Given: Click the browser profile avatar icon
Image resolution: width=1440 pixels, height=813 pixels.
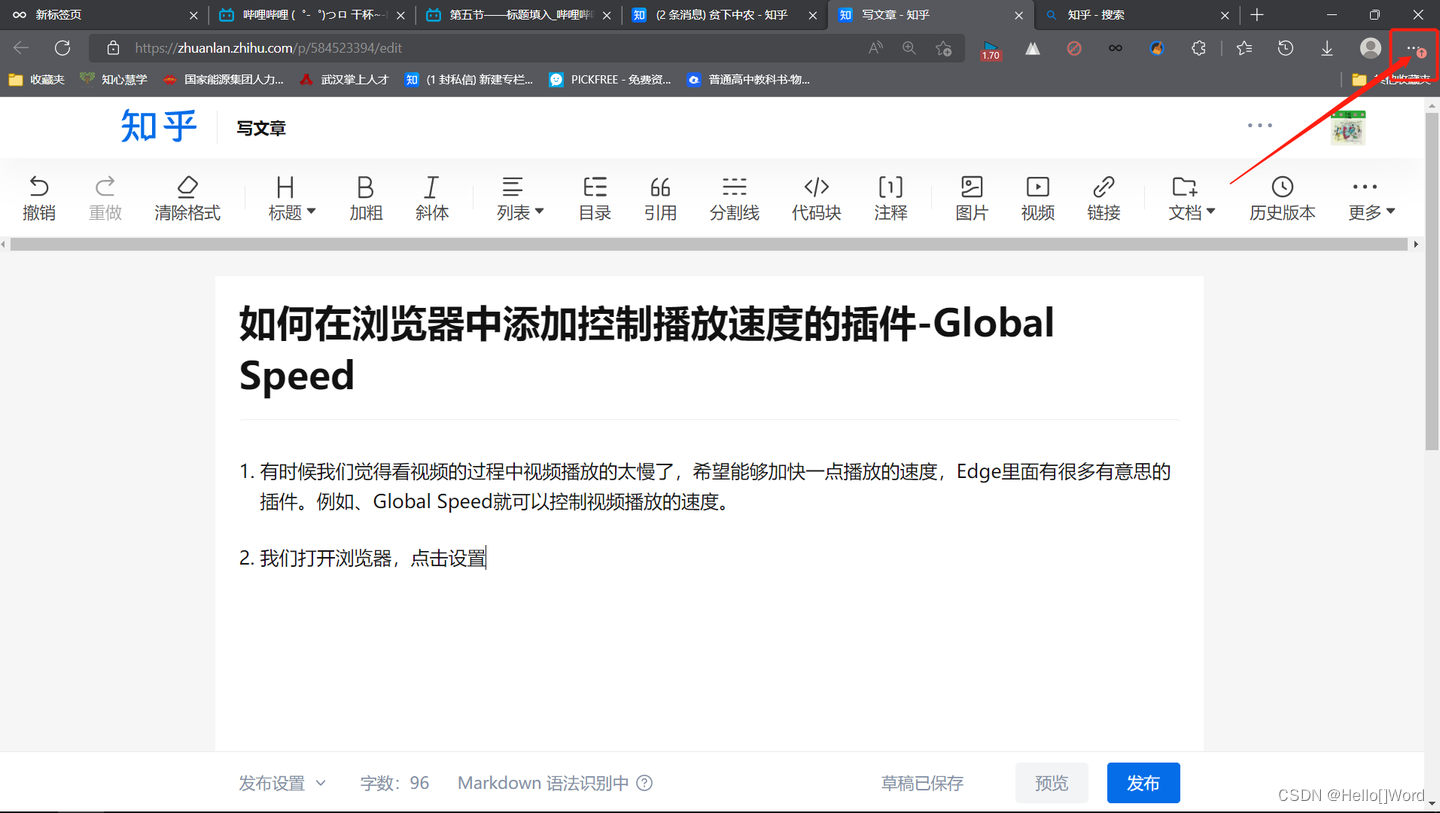Looking at the screenshot, I should point(1370,48).
